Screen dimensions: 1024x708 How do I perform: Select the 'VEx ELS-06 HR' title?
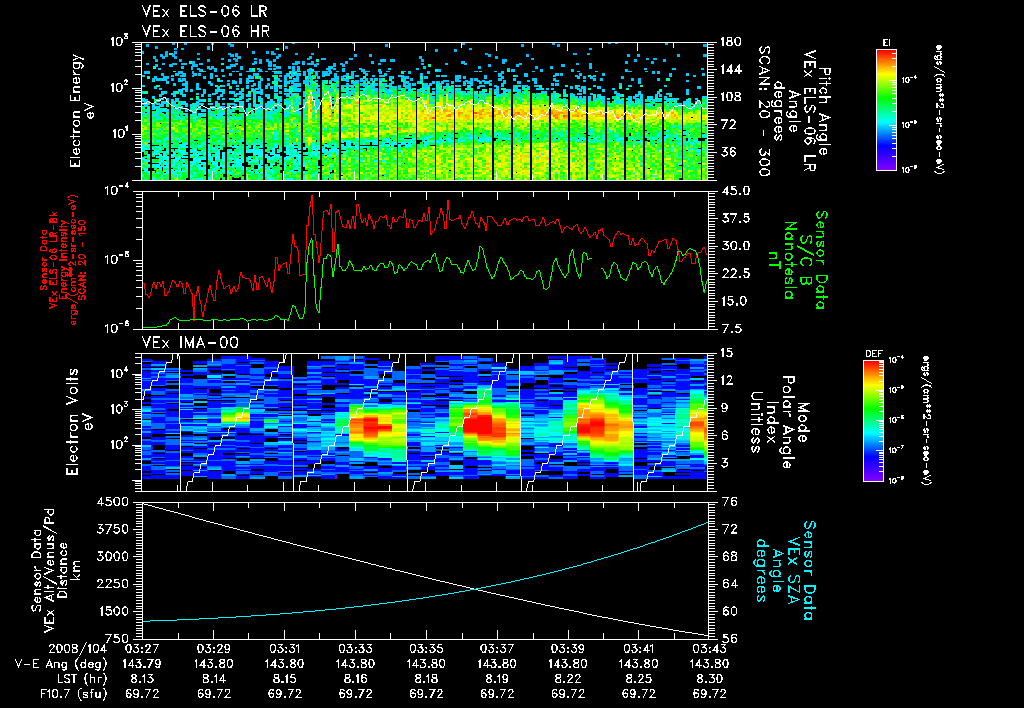(206, 31)
